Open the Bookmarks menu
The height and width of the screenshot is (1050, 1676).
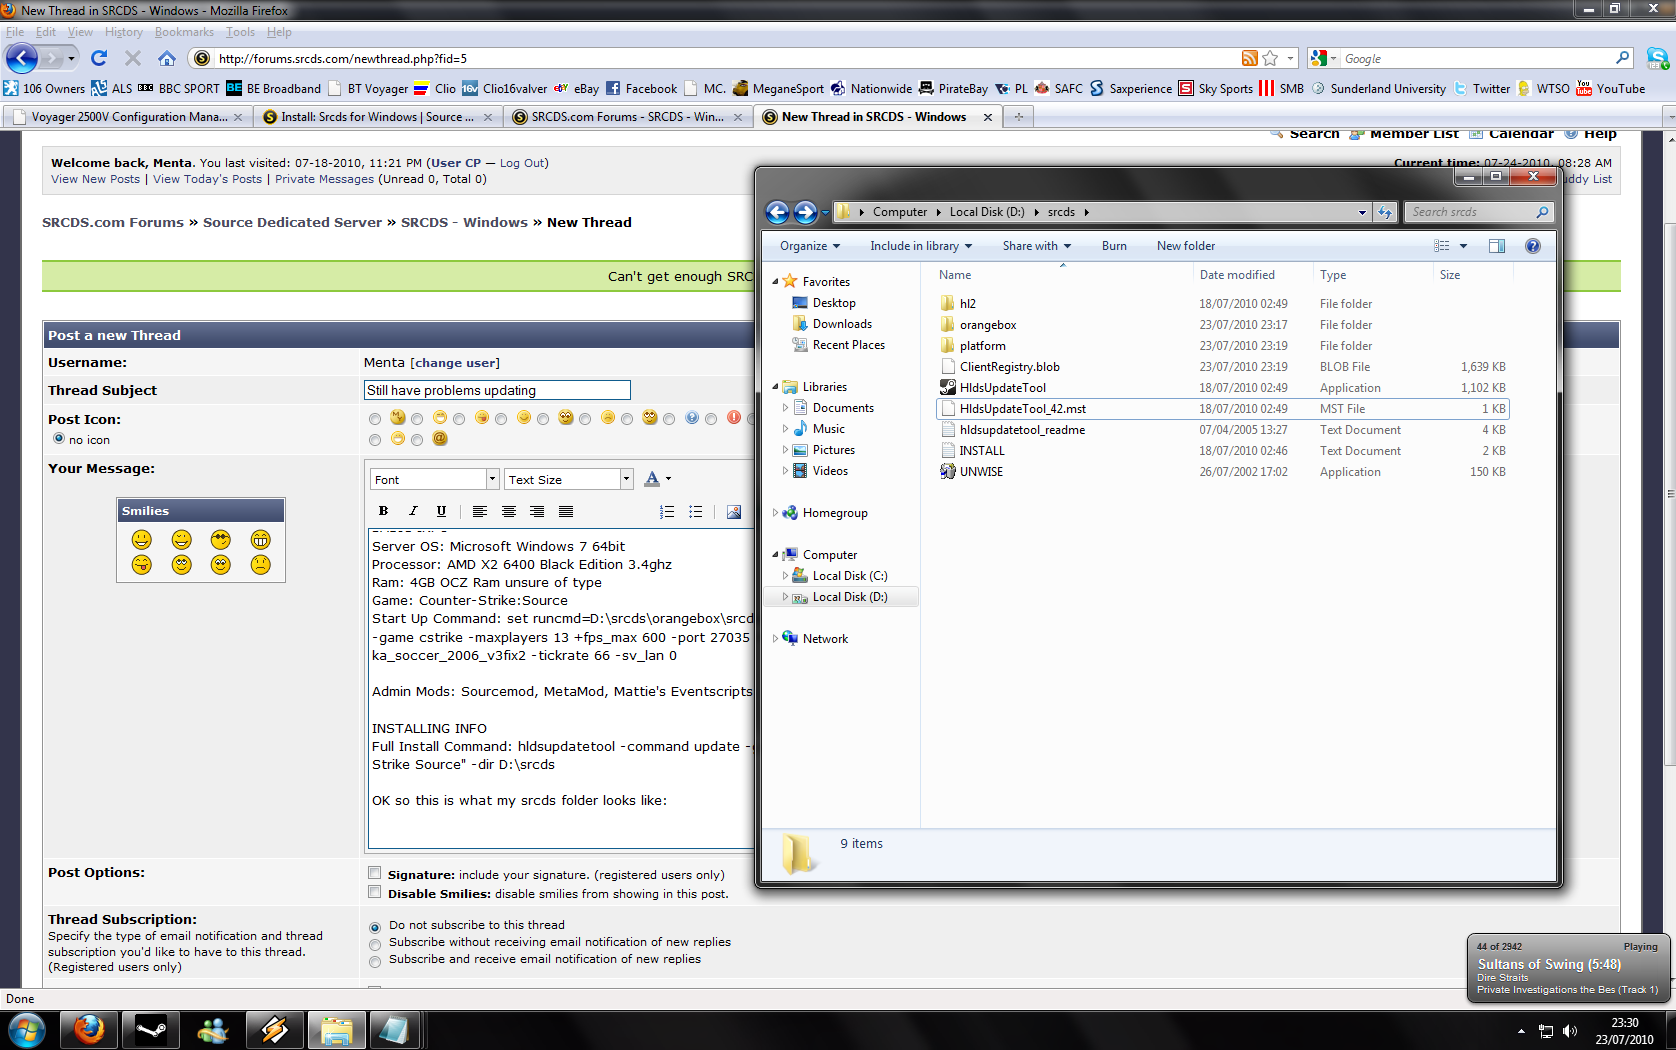coord(184,32)
